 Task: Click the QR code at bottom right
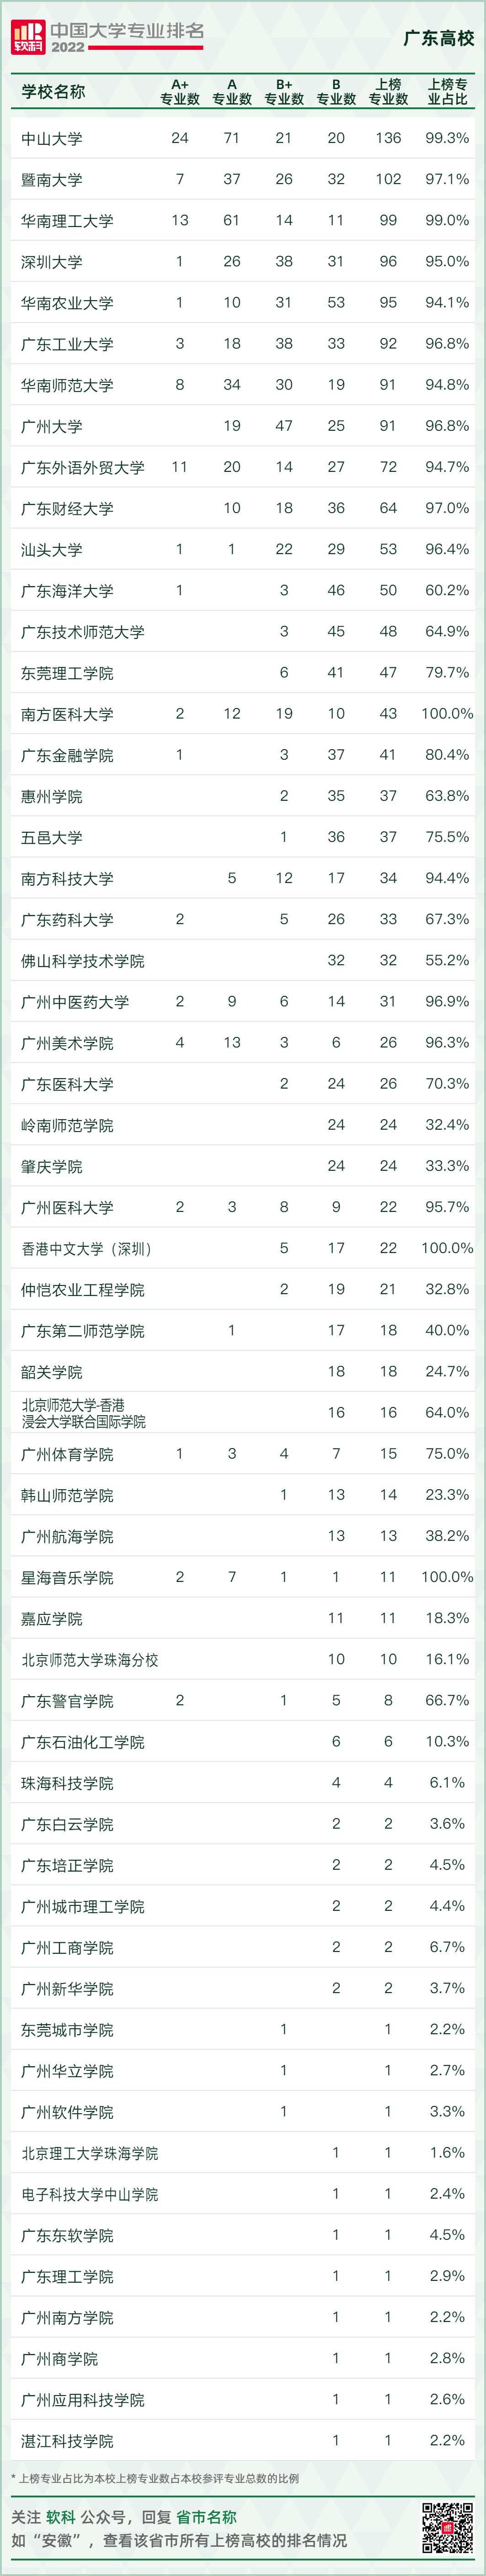click(x=448, y=2527)
